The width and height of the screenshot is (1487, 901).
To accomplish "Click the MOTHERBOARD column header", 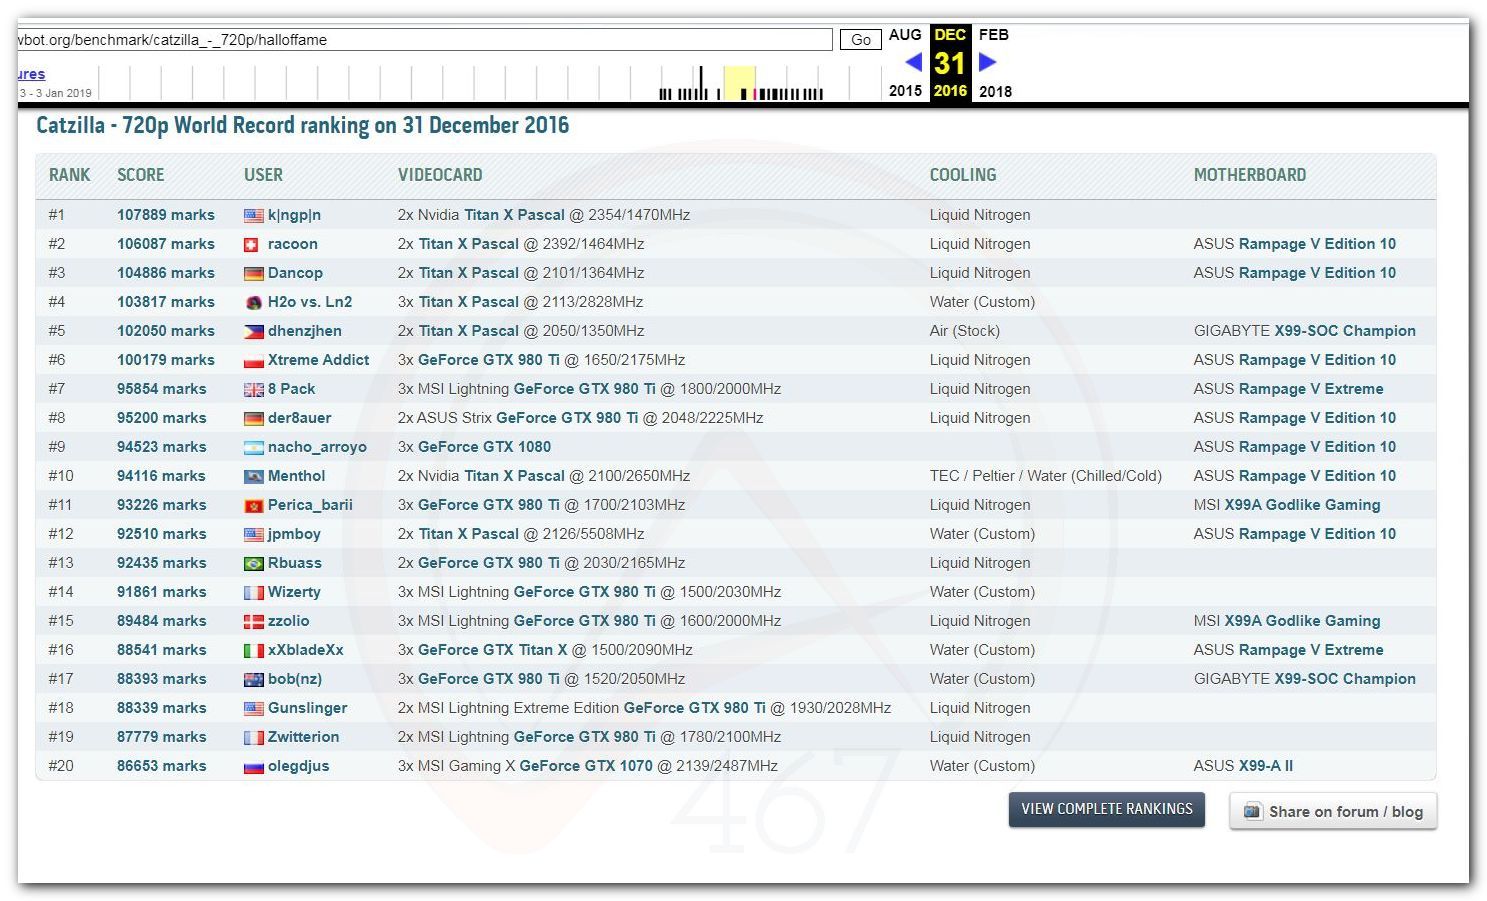I will [x=1250, y=175].
